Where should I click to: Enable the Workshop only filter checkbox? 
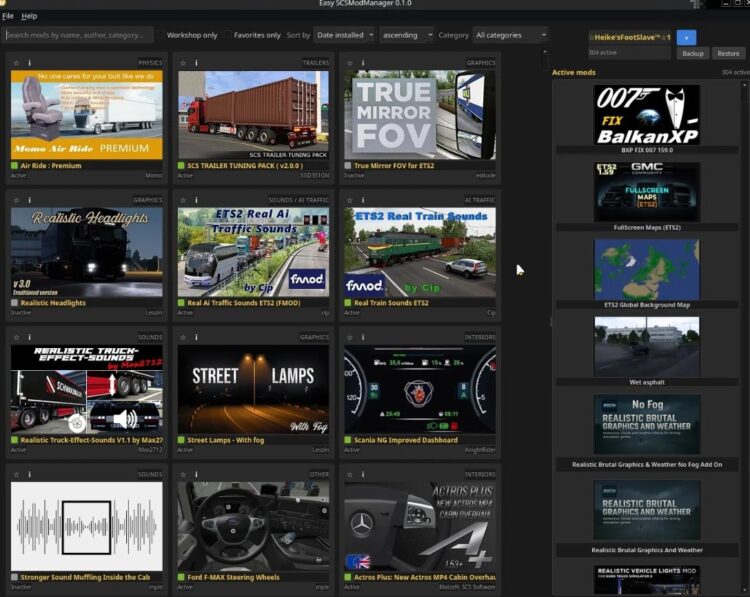(x=160, y=35)
